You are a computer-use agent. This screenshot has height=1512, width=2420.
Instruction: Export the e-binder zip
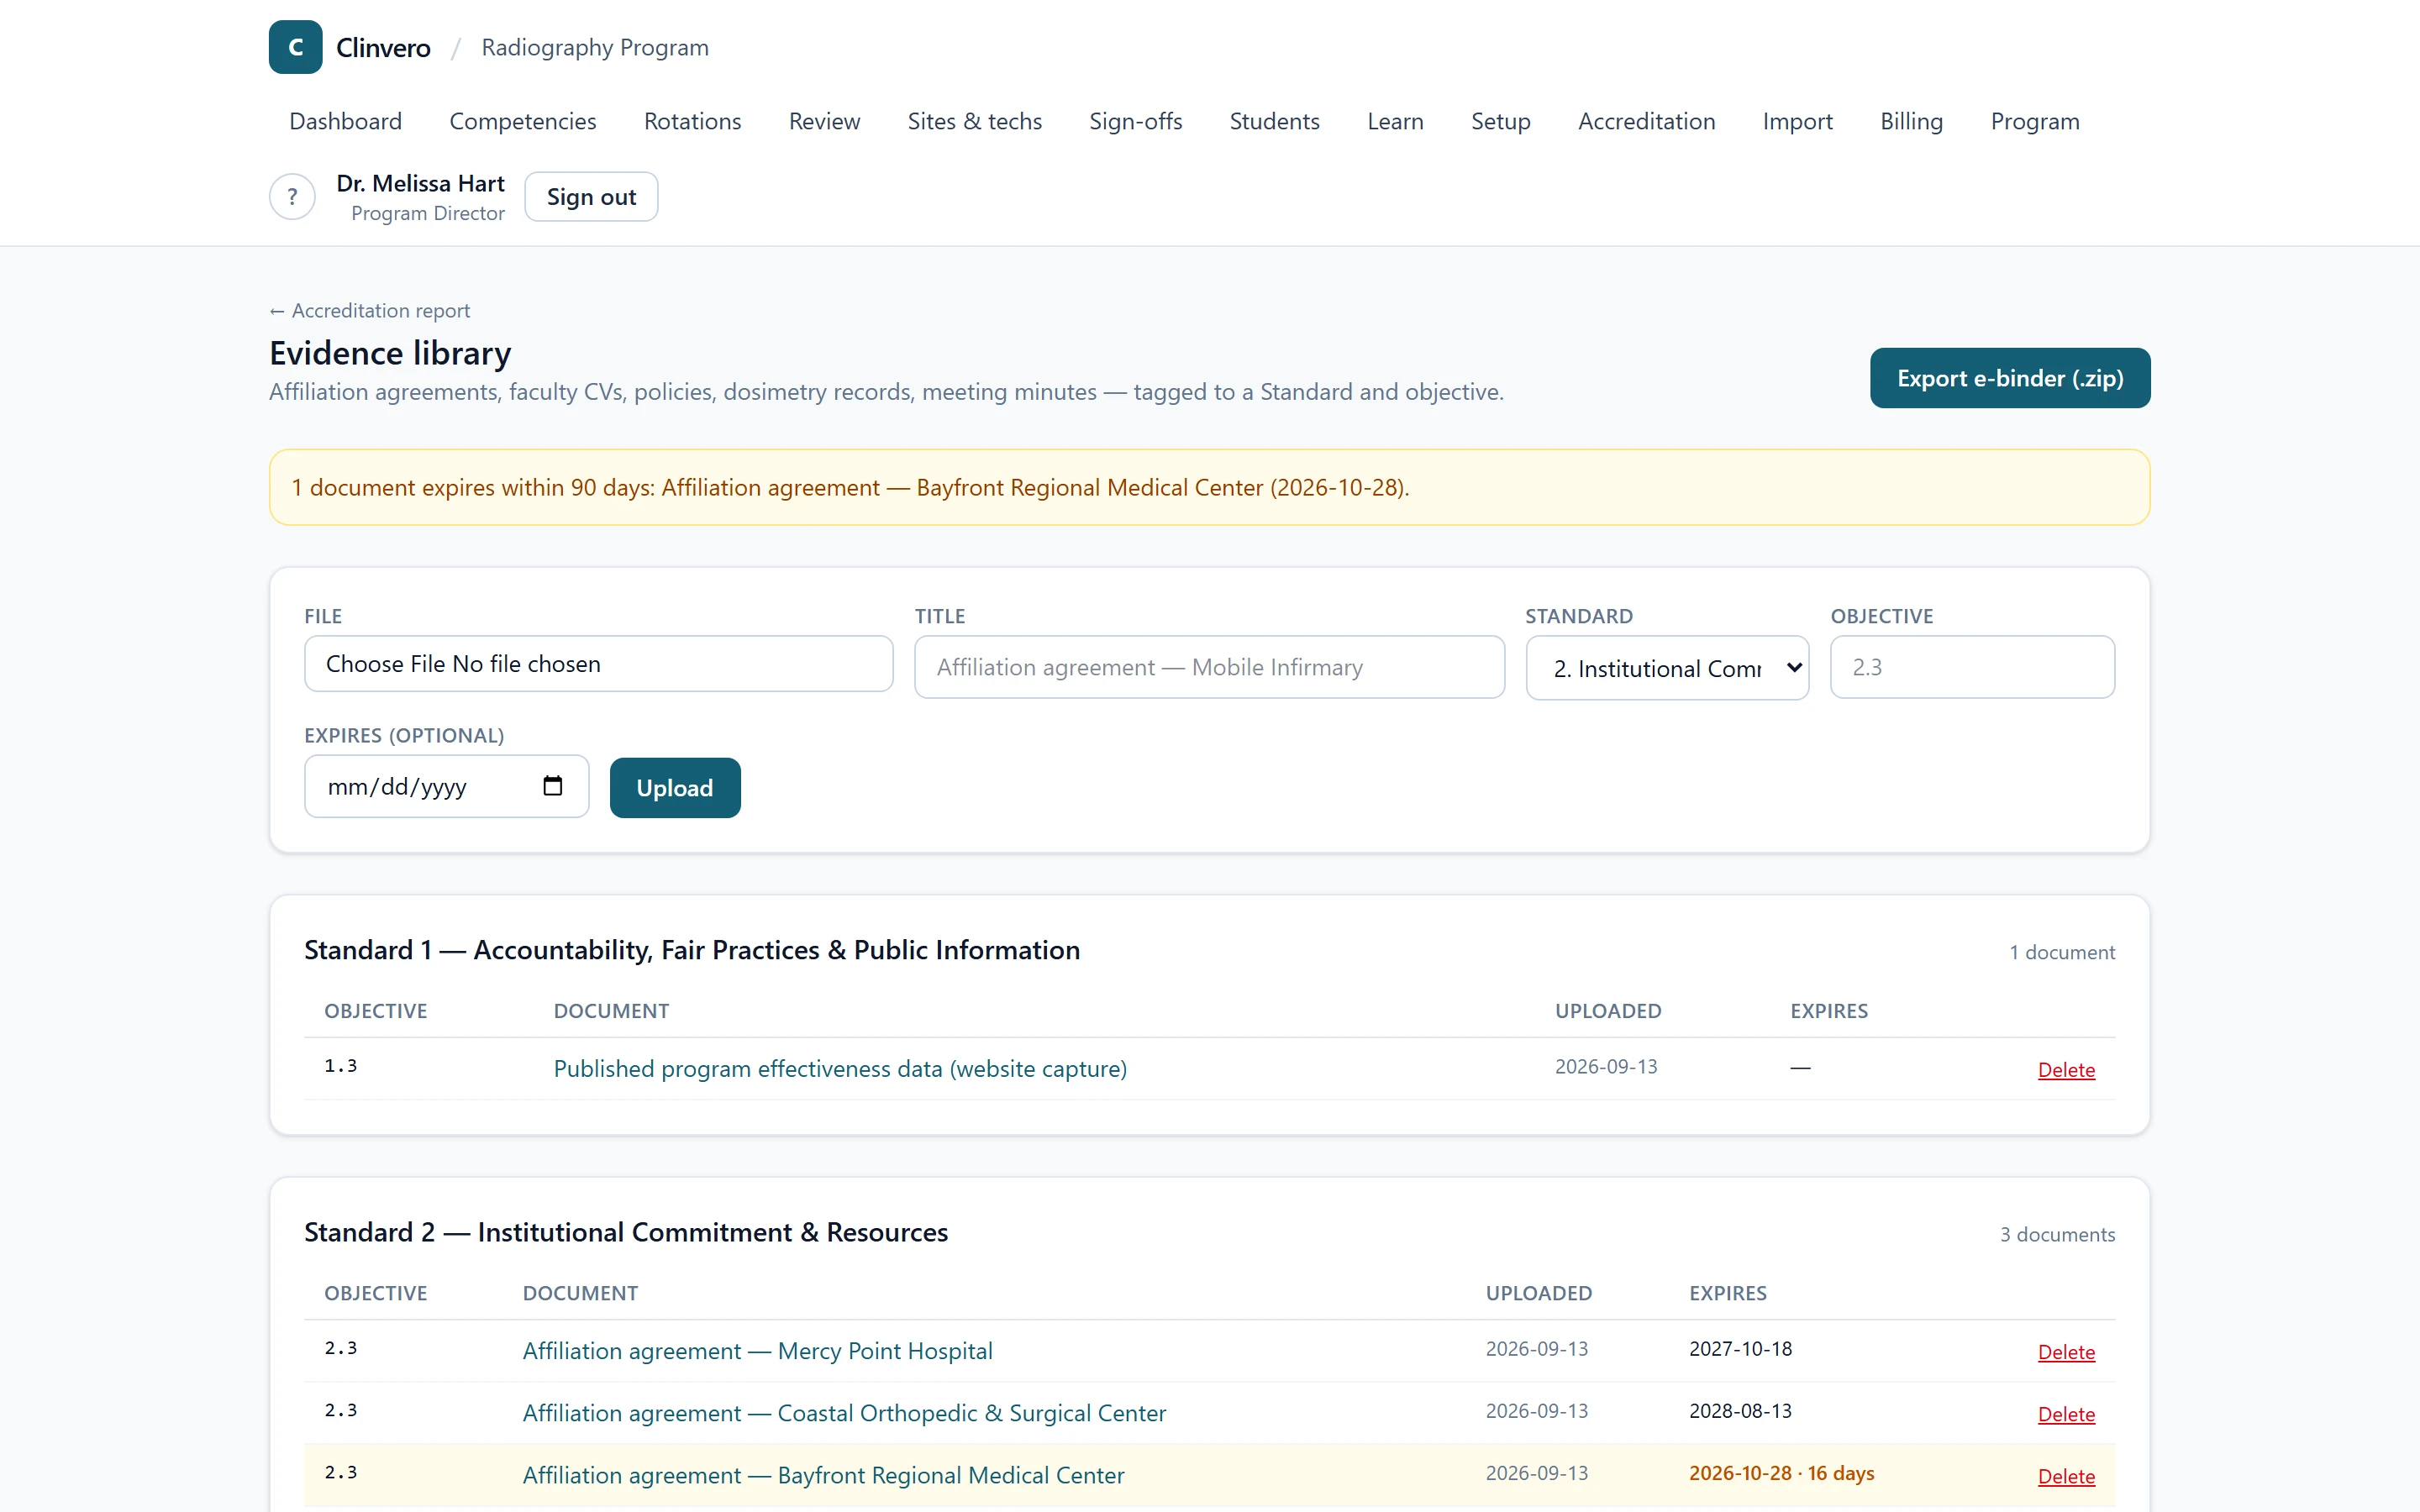coord(2010,378)
